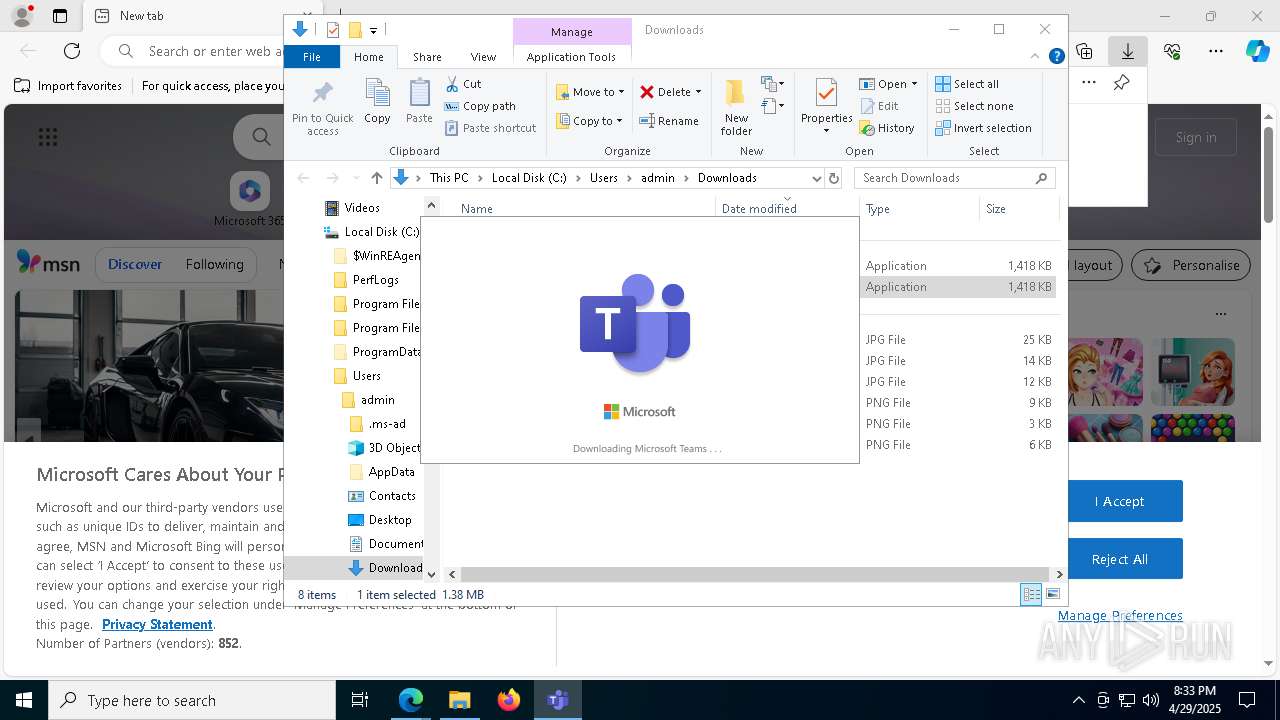Open file History from the ribbon
Viewport: 1280px width, 720px height.
pos(887,128)
